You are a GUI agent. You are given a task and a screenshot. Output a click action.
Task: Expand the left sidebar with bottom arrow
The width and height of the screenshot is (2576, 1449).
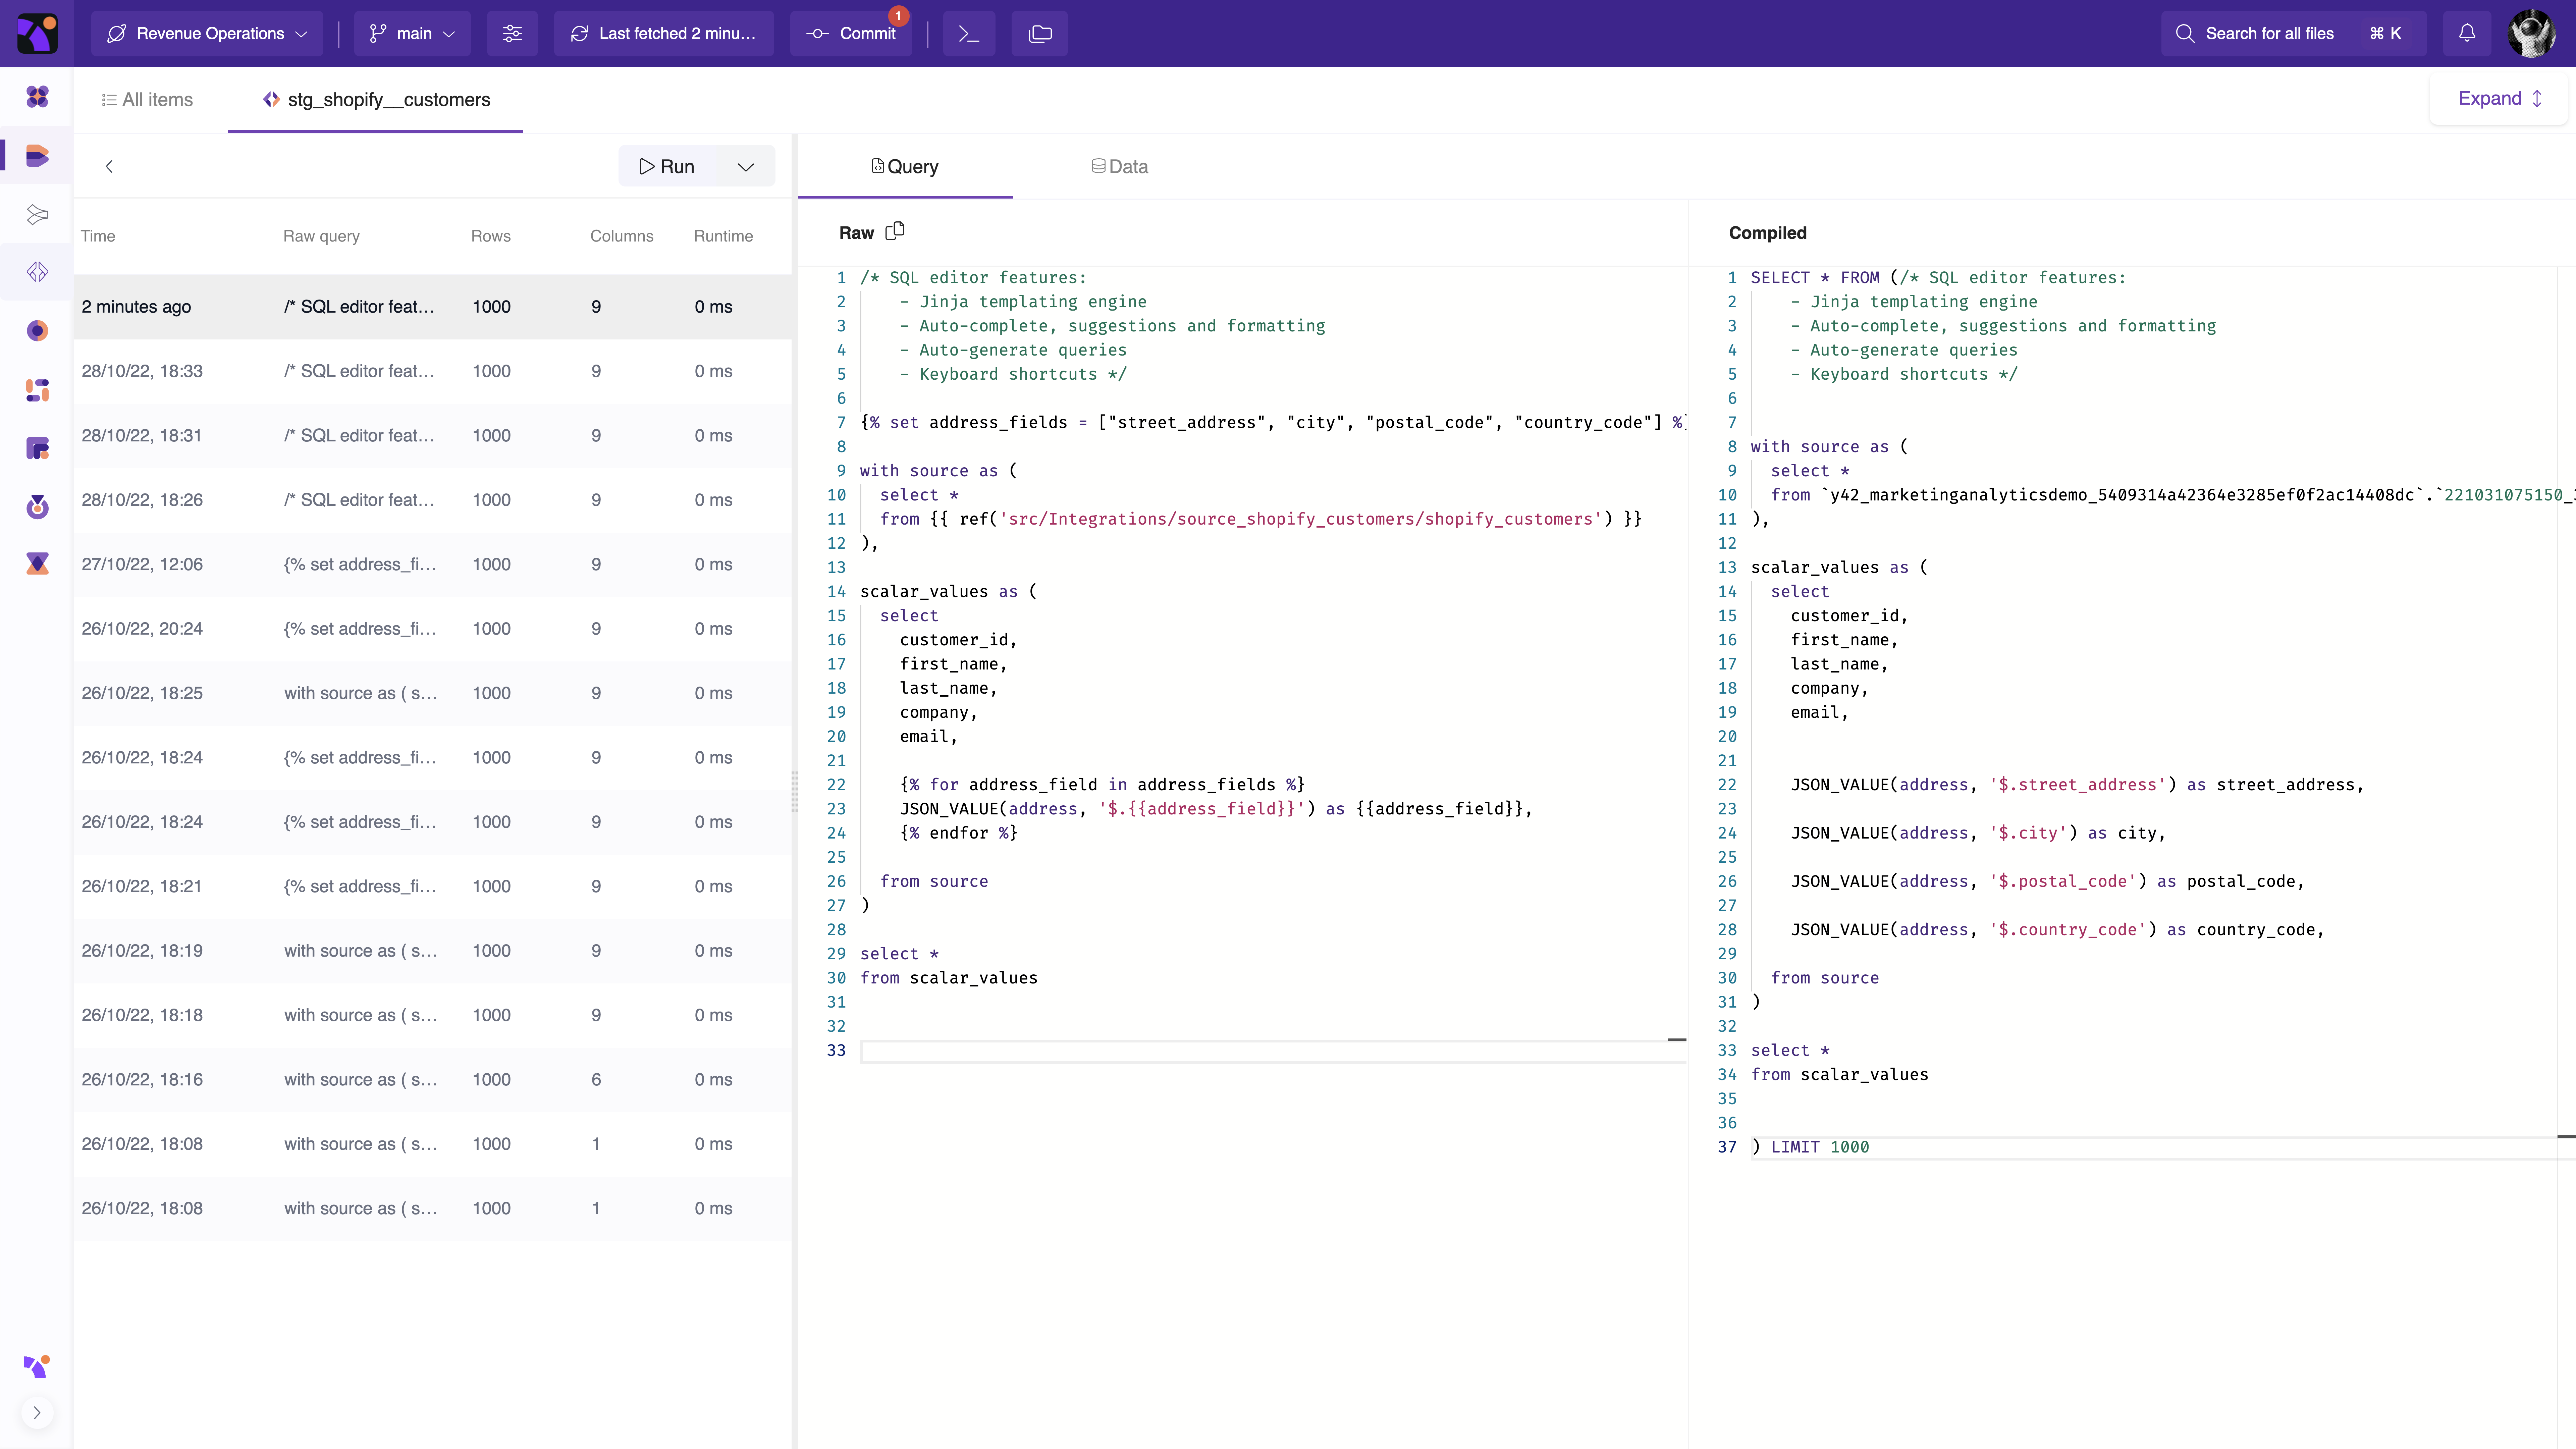point(37,1413)
